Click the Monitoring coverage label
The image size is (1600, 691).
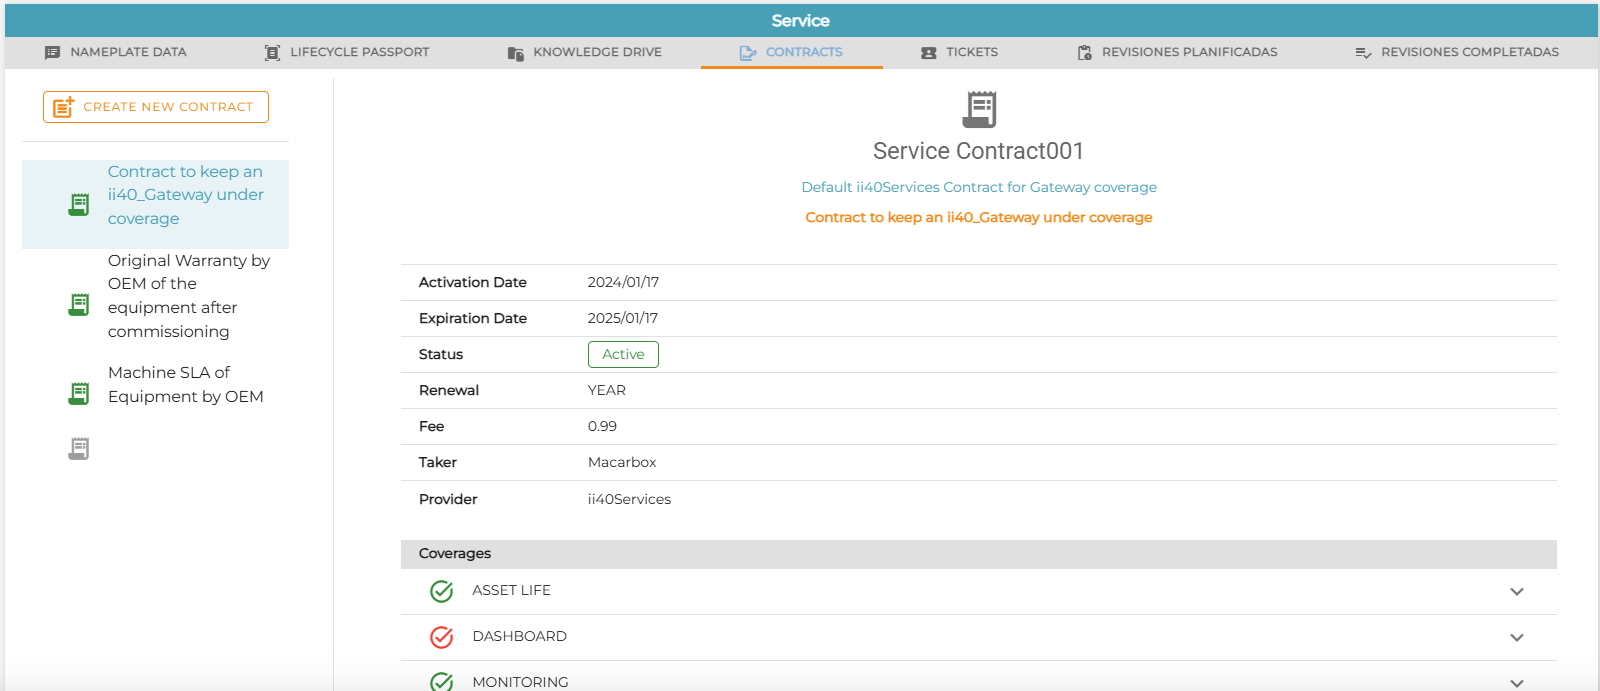tap(520, 682)
